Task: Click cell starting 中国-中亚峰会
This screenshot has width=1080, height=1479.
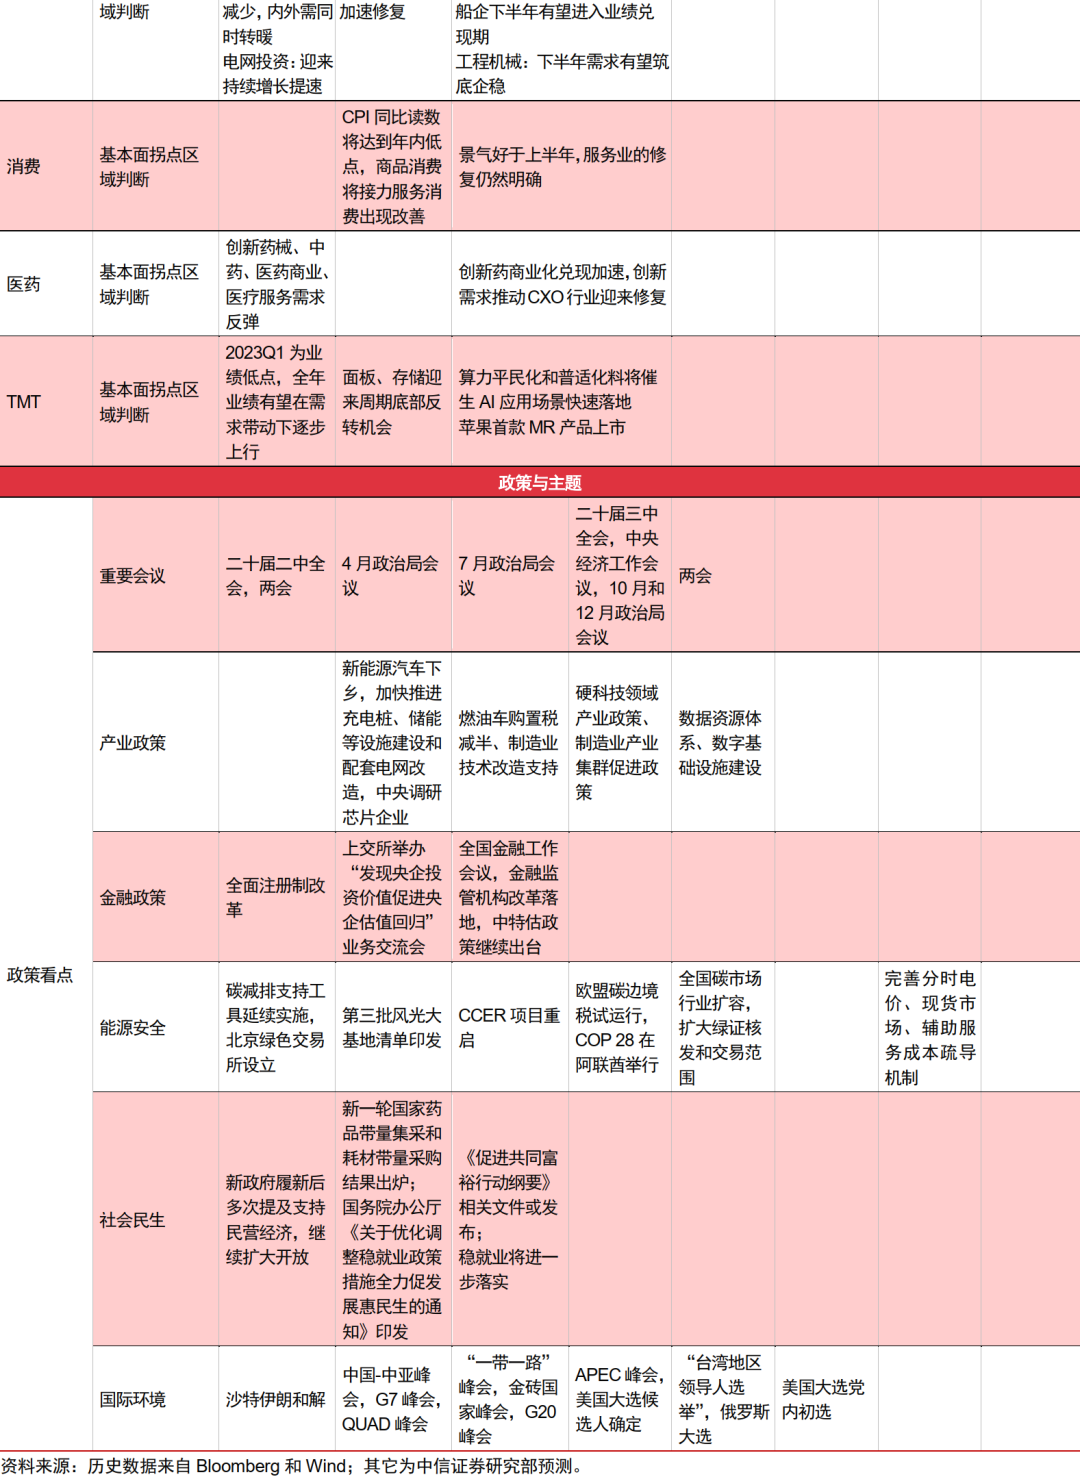Action: click(392, 1399)
